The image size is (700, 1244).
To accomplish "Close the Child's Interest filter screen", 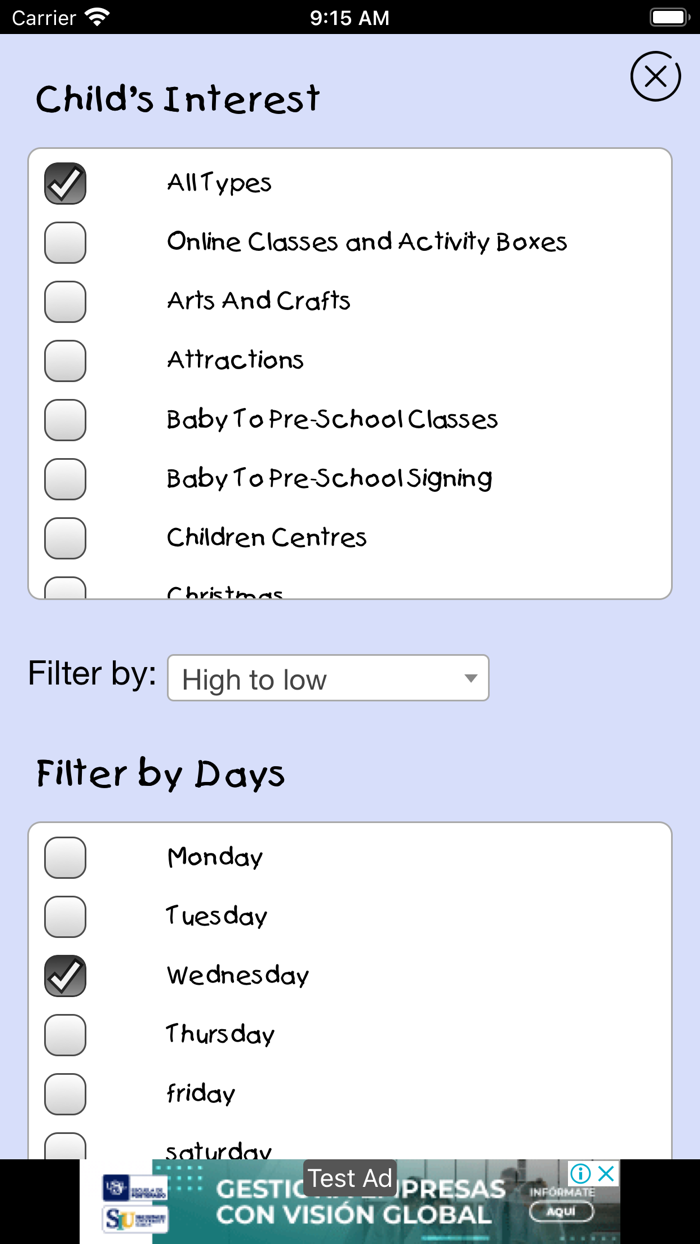I will point(655,76).
